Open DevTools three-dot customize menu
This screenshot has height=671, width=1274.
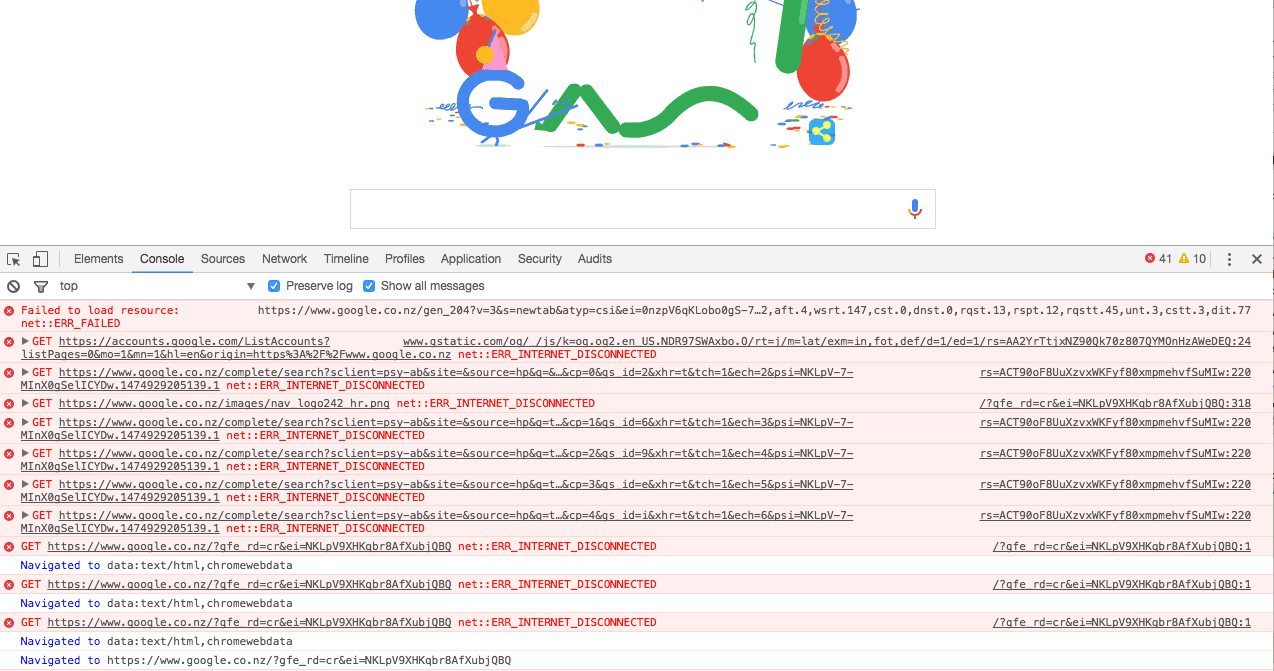coord(1230,259)
